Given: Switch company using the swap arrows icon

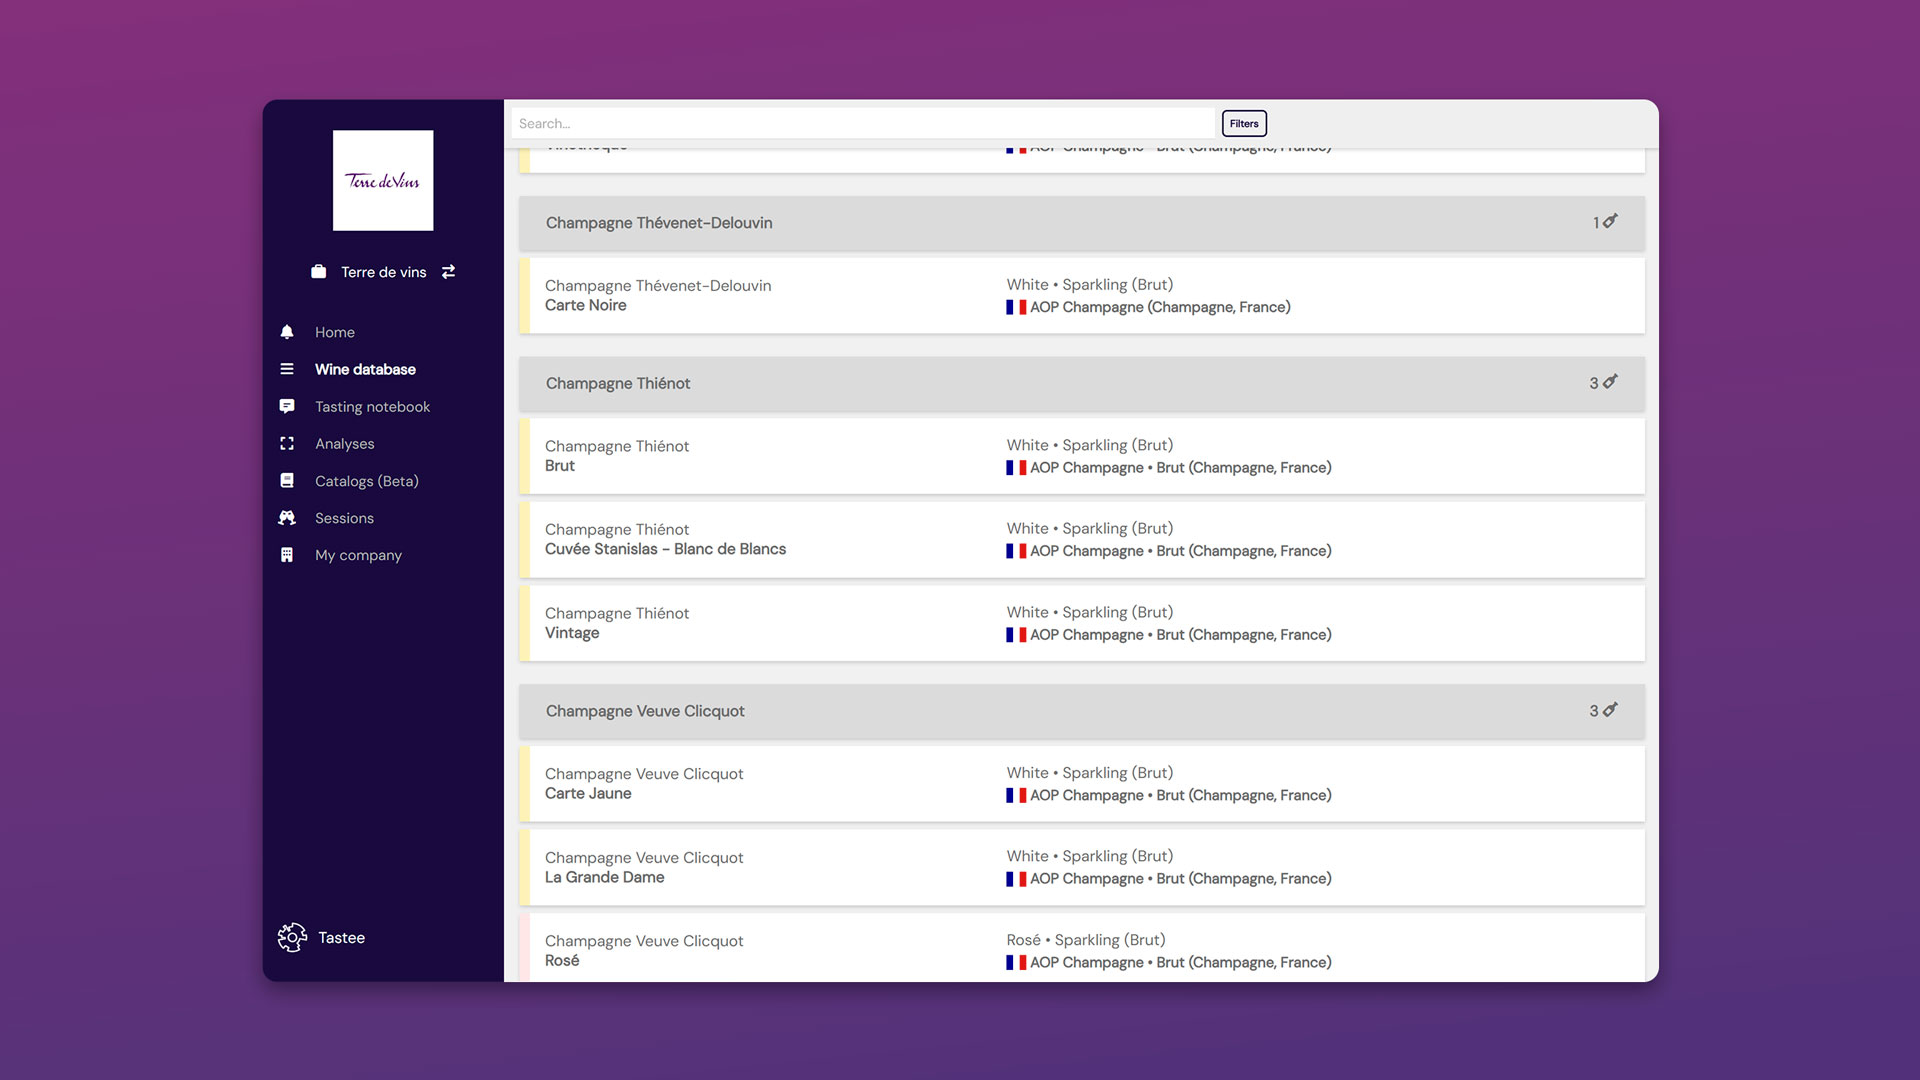Looking at the screenshot, I should pyautogui.click(x=448, y=272).
